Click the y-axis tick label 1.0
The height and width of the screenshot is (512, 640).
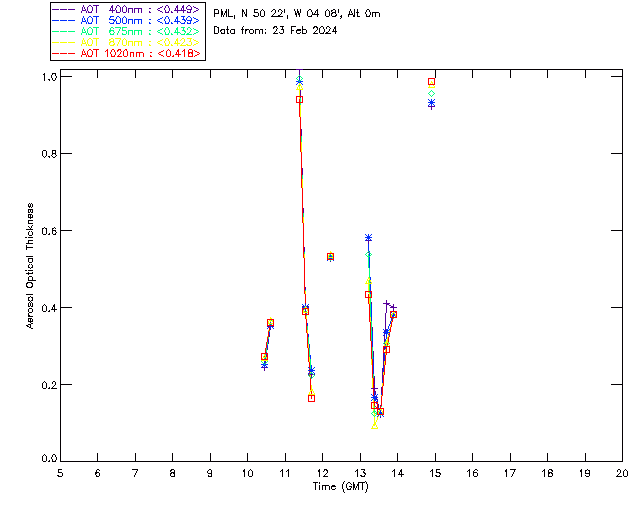[x=49, y=77]
